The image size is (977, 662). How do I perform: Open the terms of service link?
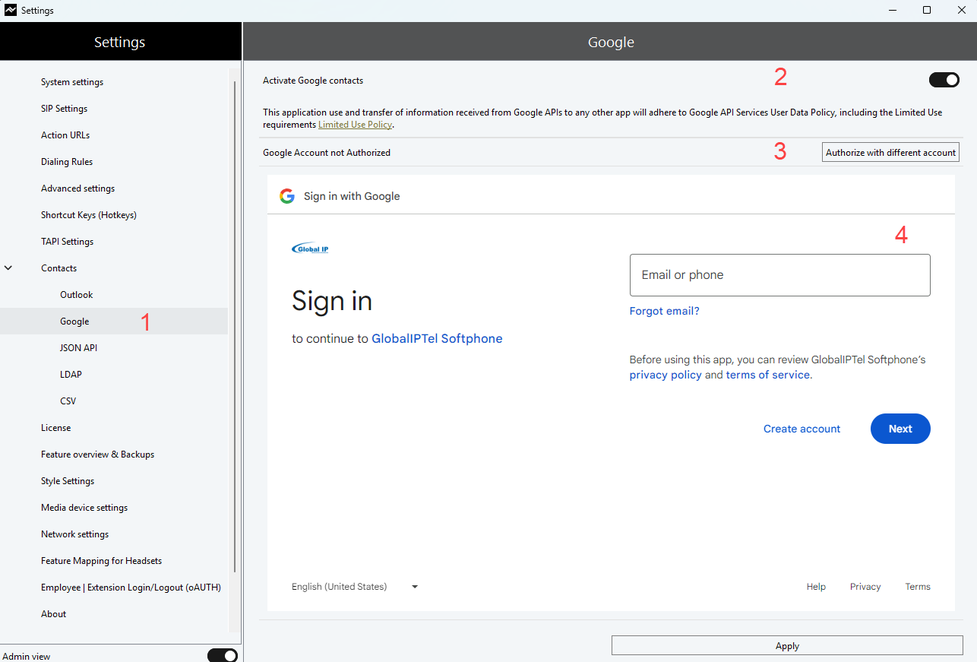tap(768, 375)
